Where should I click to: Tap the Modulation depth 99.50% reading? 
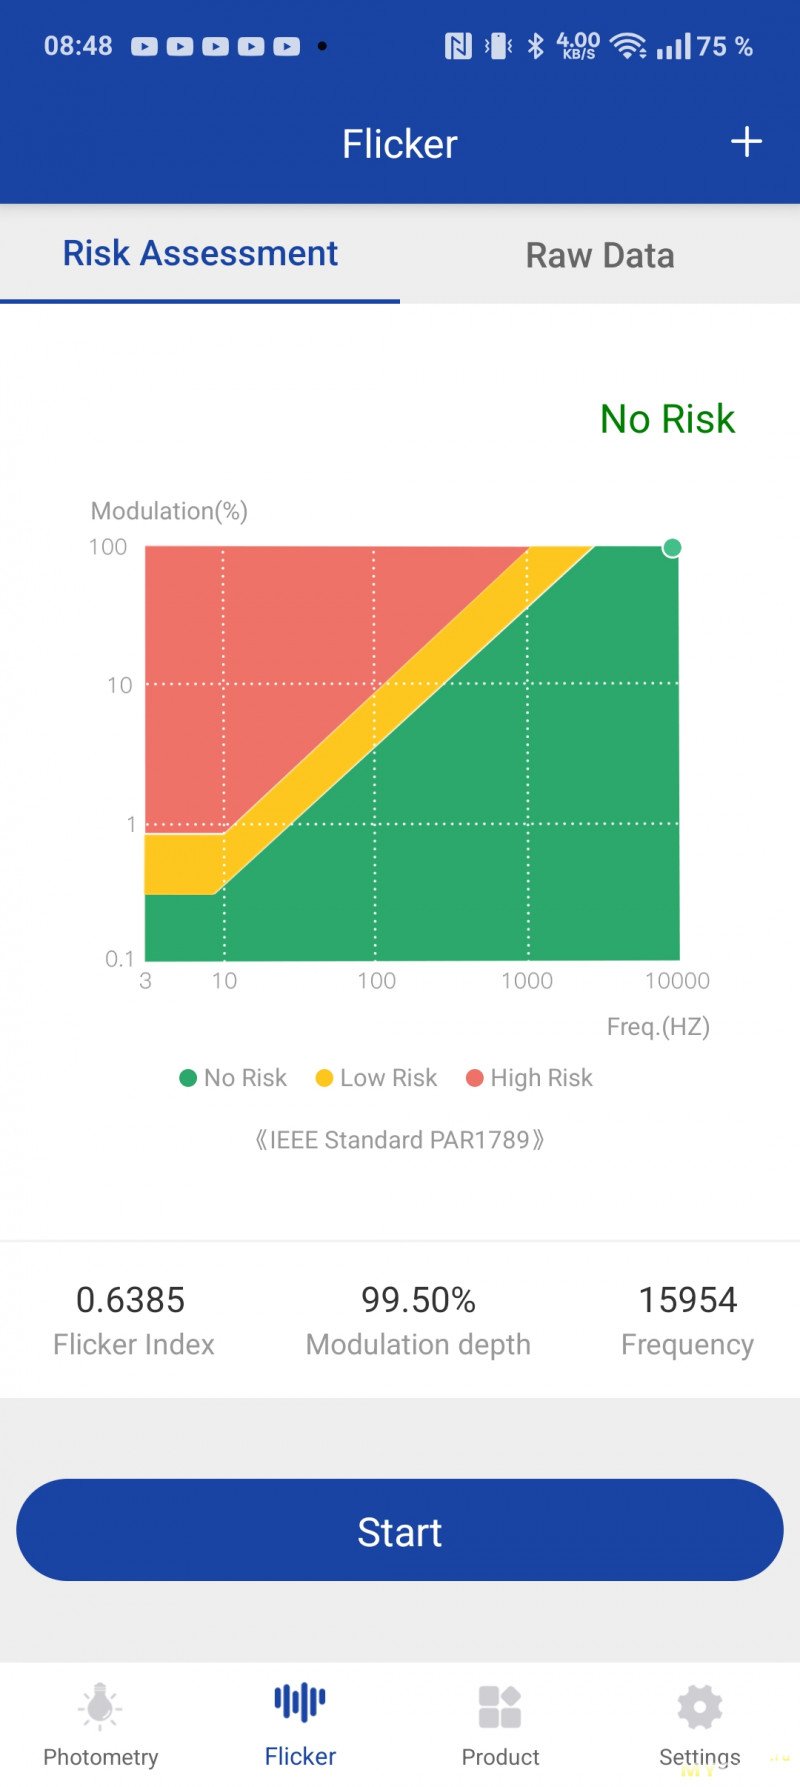point(418,1300)
